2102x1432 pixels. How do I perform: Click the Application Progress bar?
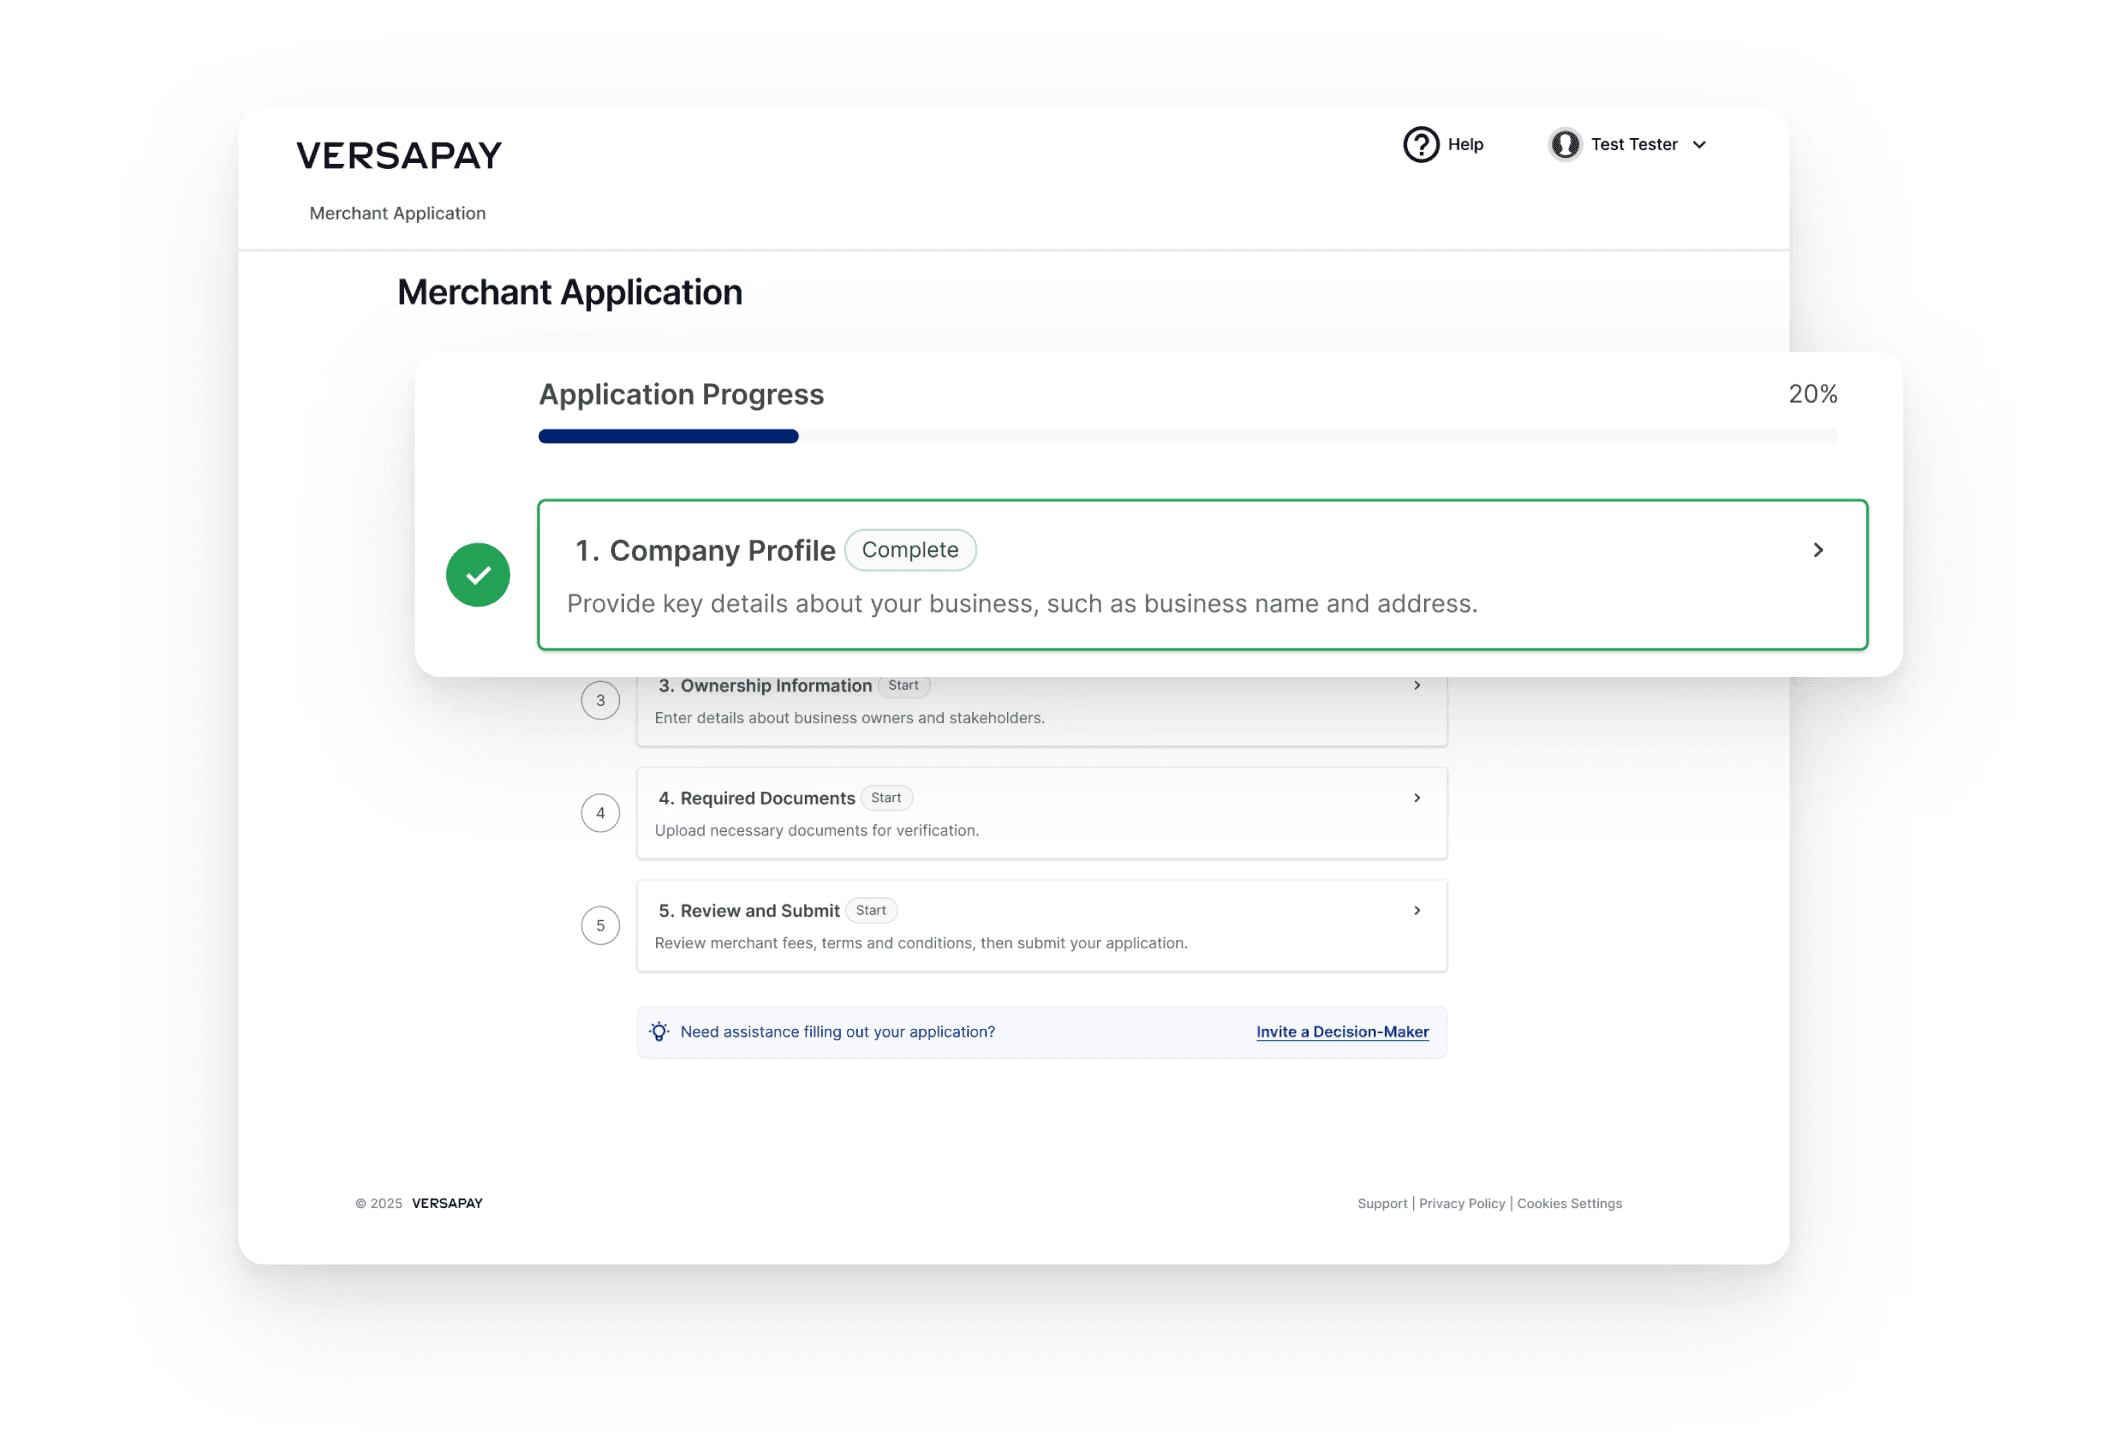pyautogui.click(x=1187, y=436)
